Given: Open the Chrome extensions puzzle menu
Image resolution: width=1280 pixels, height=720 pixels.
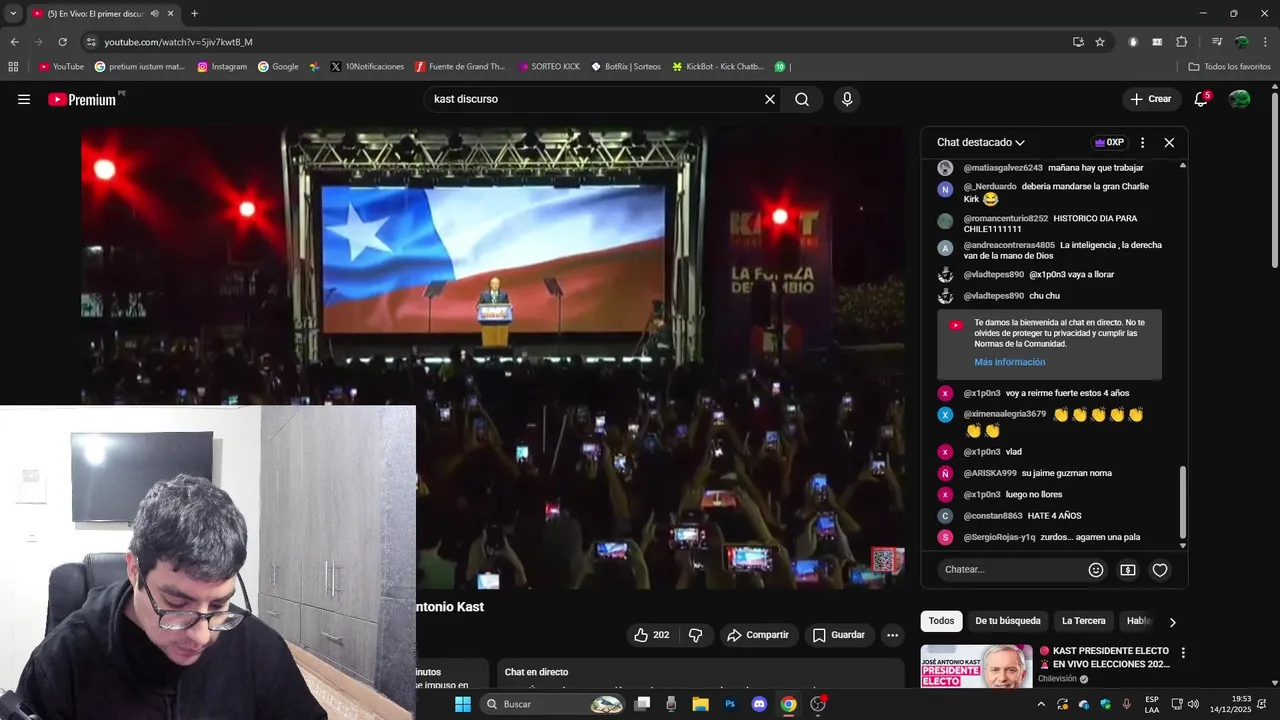Looking at the screenshot, I should click(1181, 42).
